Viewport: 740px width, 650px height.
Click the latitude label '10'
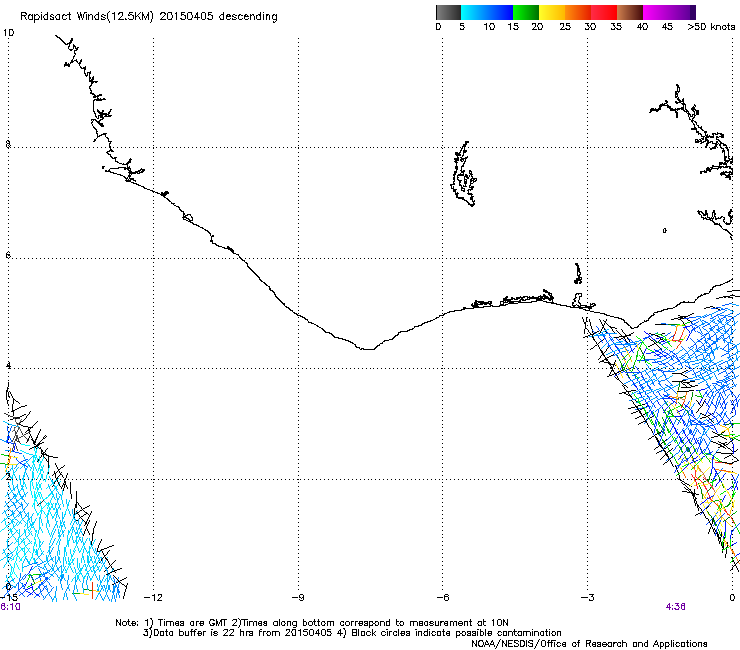(x=8, y=33)
